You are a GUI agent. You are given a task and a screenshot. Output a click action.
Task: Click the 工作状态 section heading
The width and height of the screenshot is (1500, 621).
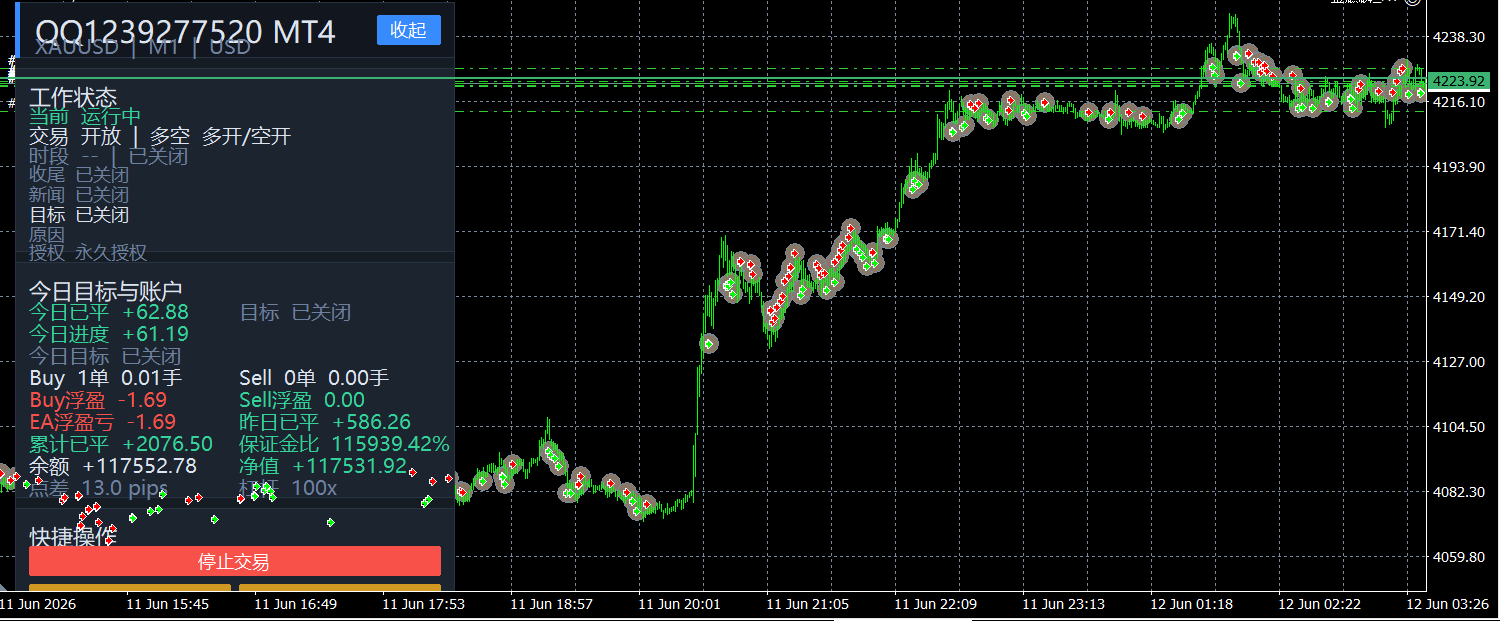click(x=74, y=97)
